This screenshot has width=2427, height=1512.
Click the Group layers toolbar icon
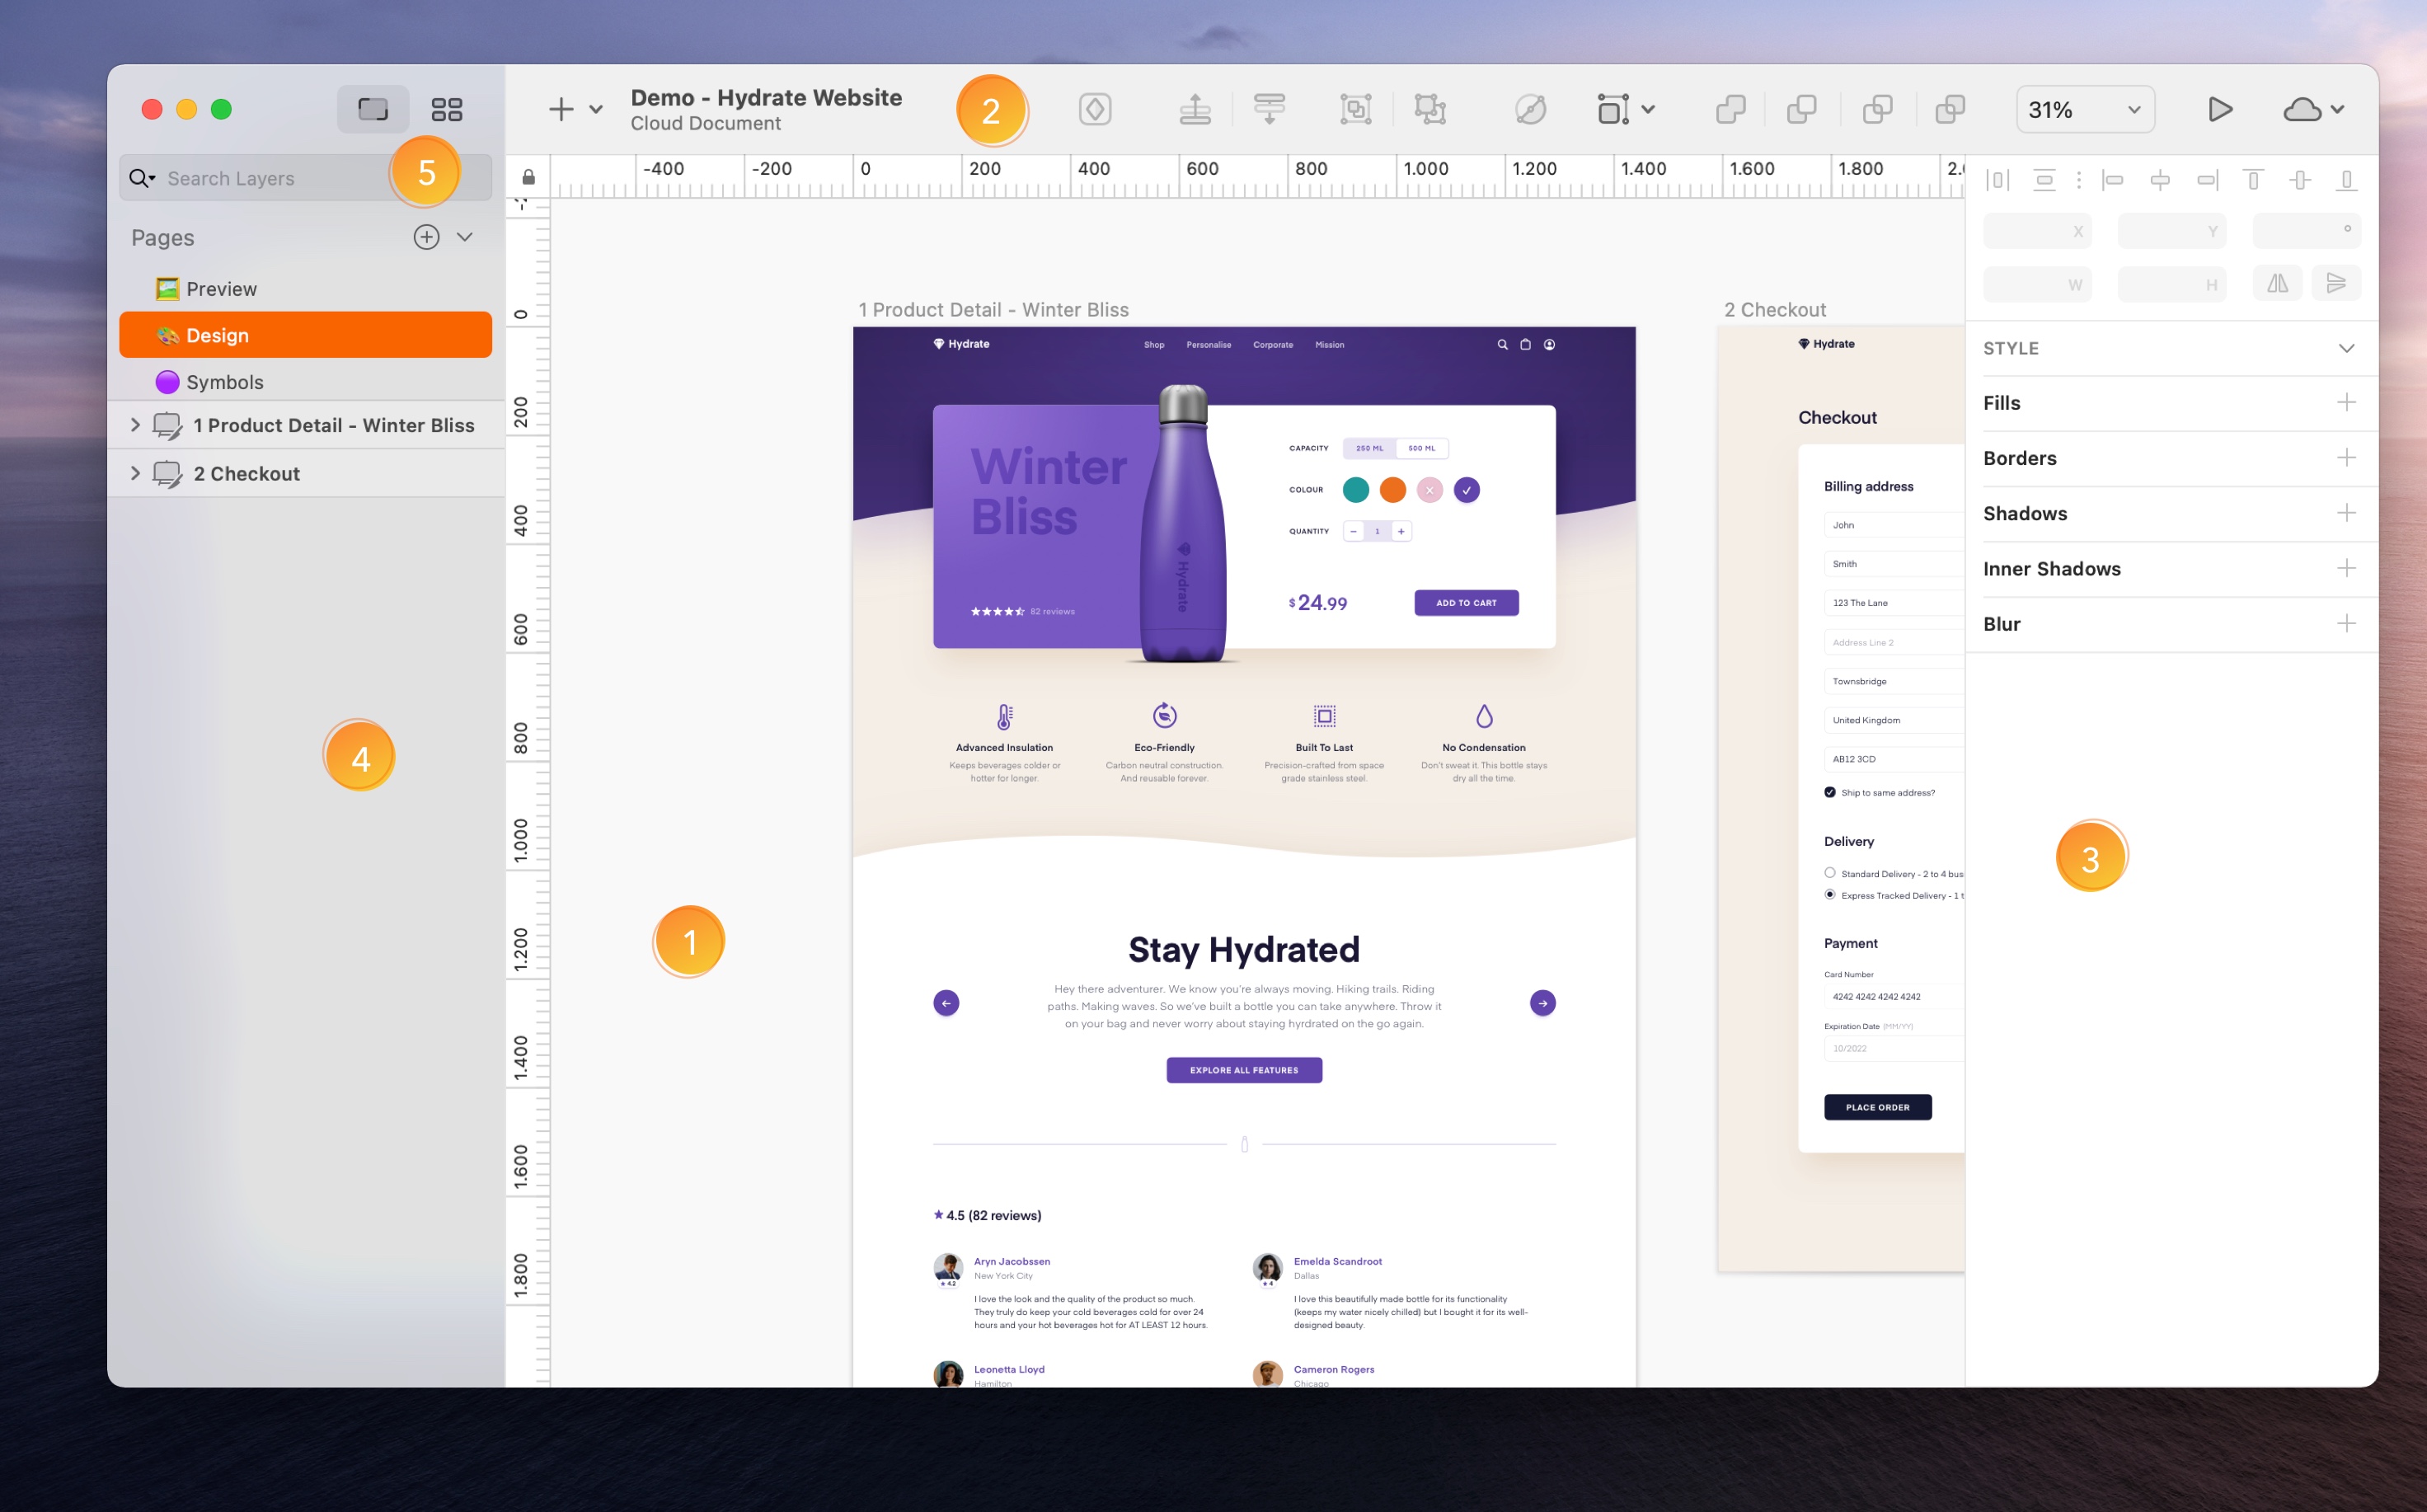1355,109
